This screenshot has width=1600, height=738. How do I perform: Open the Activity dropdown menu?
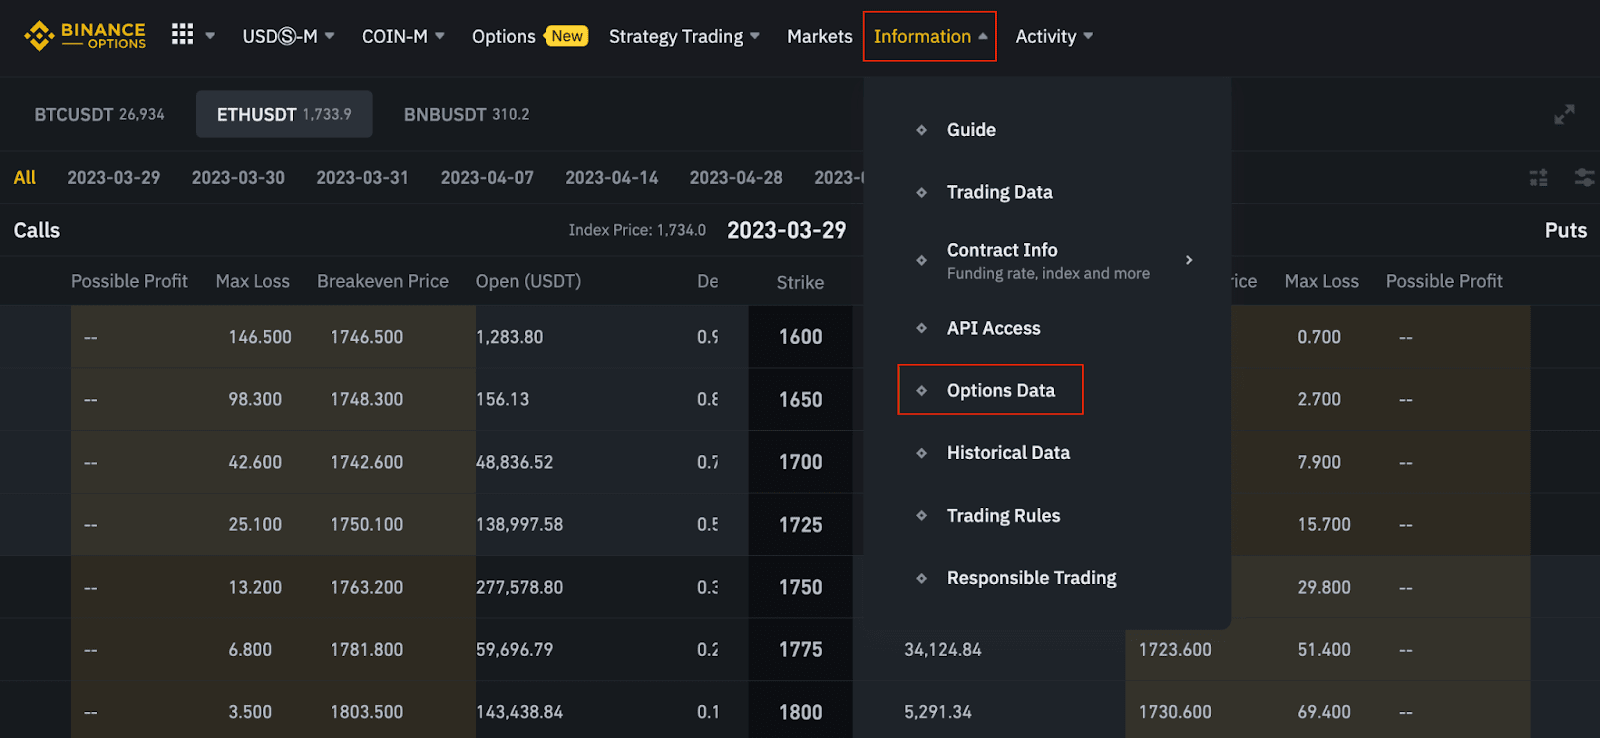click(1054, 36)
